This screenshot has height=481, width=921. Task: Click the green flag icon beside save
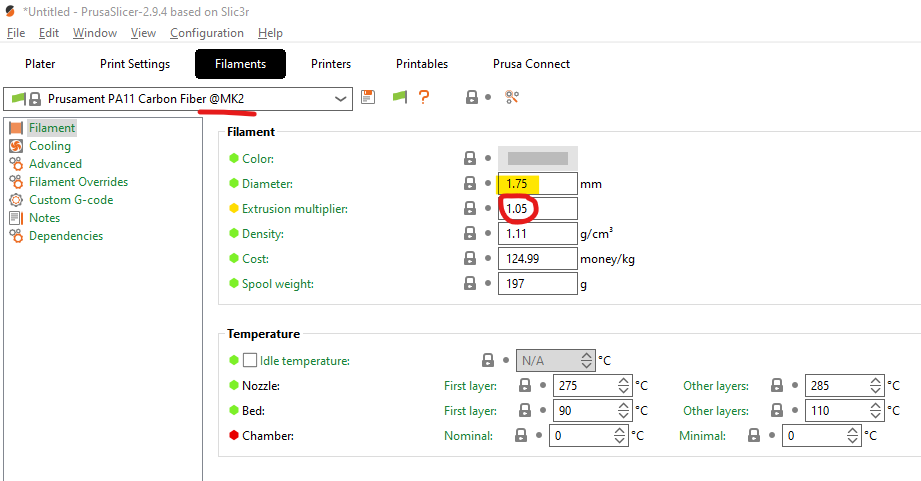399,97
